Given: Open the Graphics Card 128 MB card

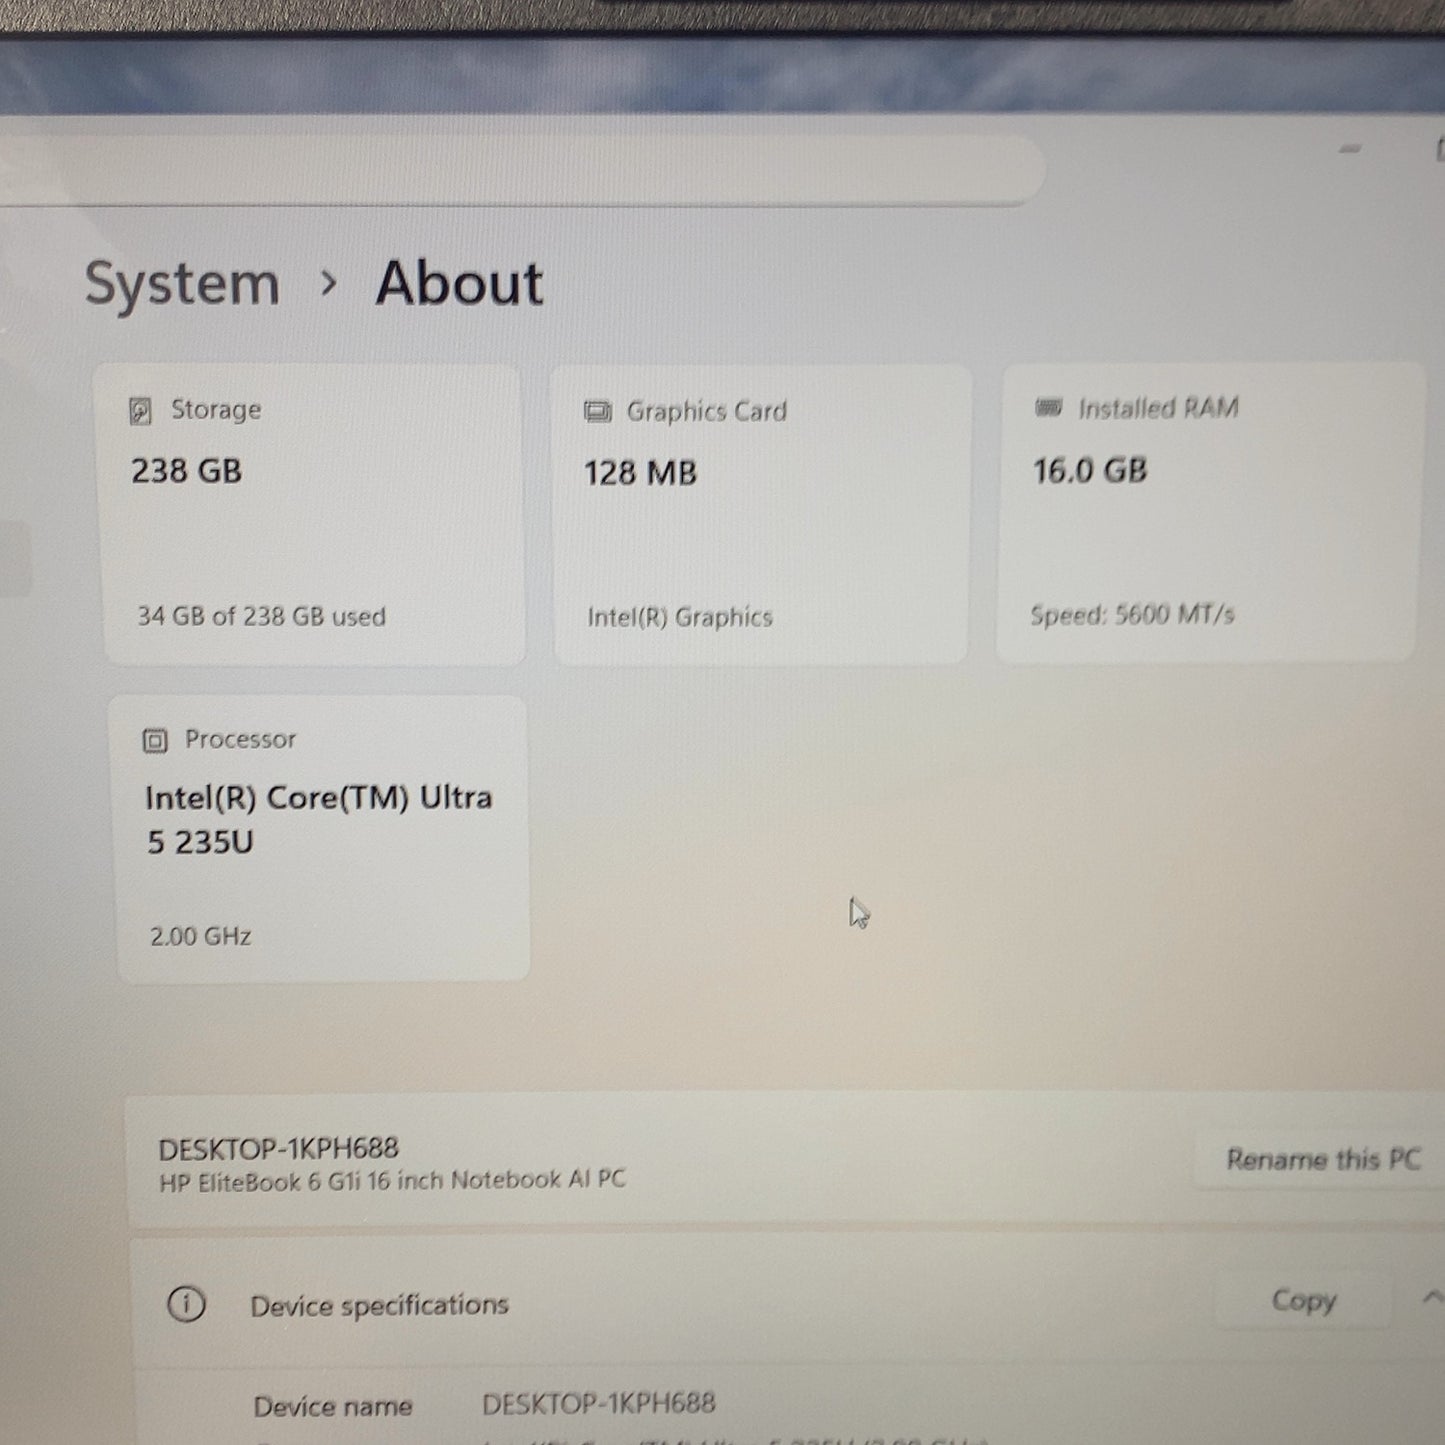Looking at the screenshot, I should click(x=760, y=514).
